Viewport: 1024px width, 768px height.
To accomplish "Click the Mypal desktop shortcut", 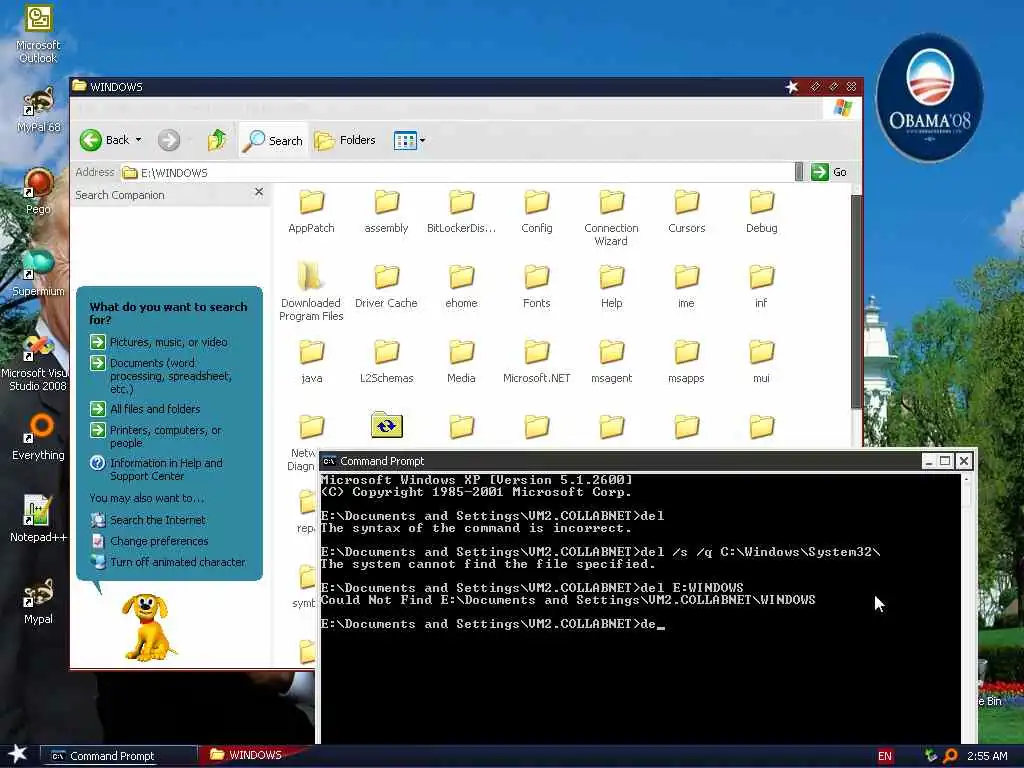I will pos(38,601).
